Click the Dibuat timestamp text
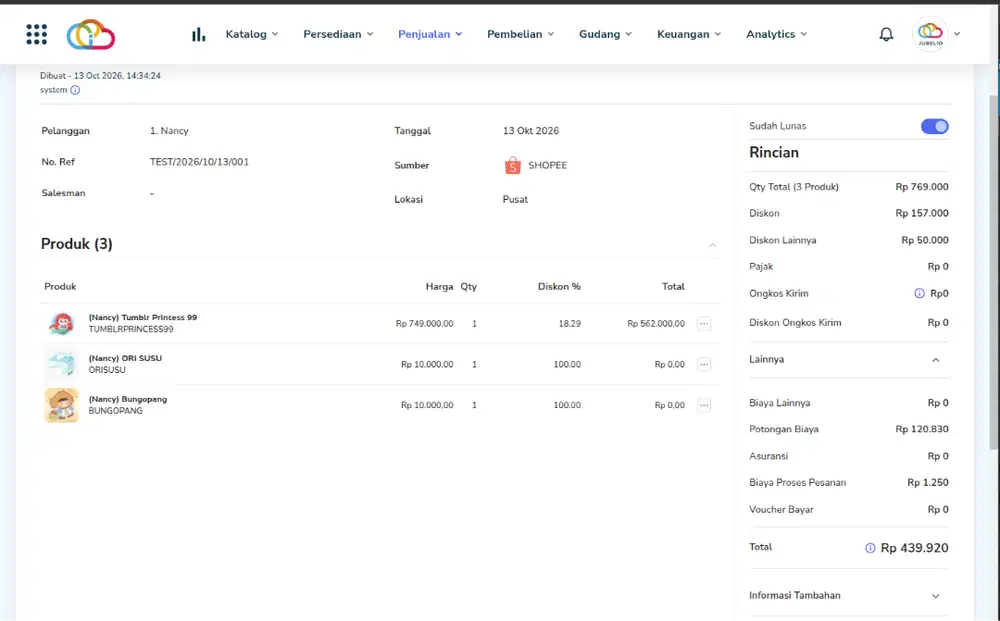Image resolution: width=1000 pixels, height=621 pixels. (100, 76)
